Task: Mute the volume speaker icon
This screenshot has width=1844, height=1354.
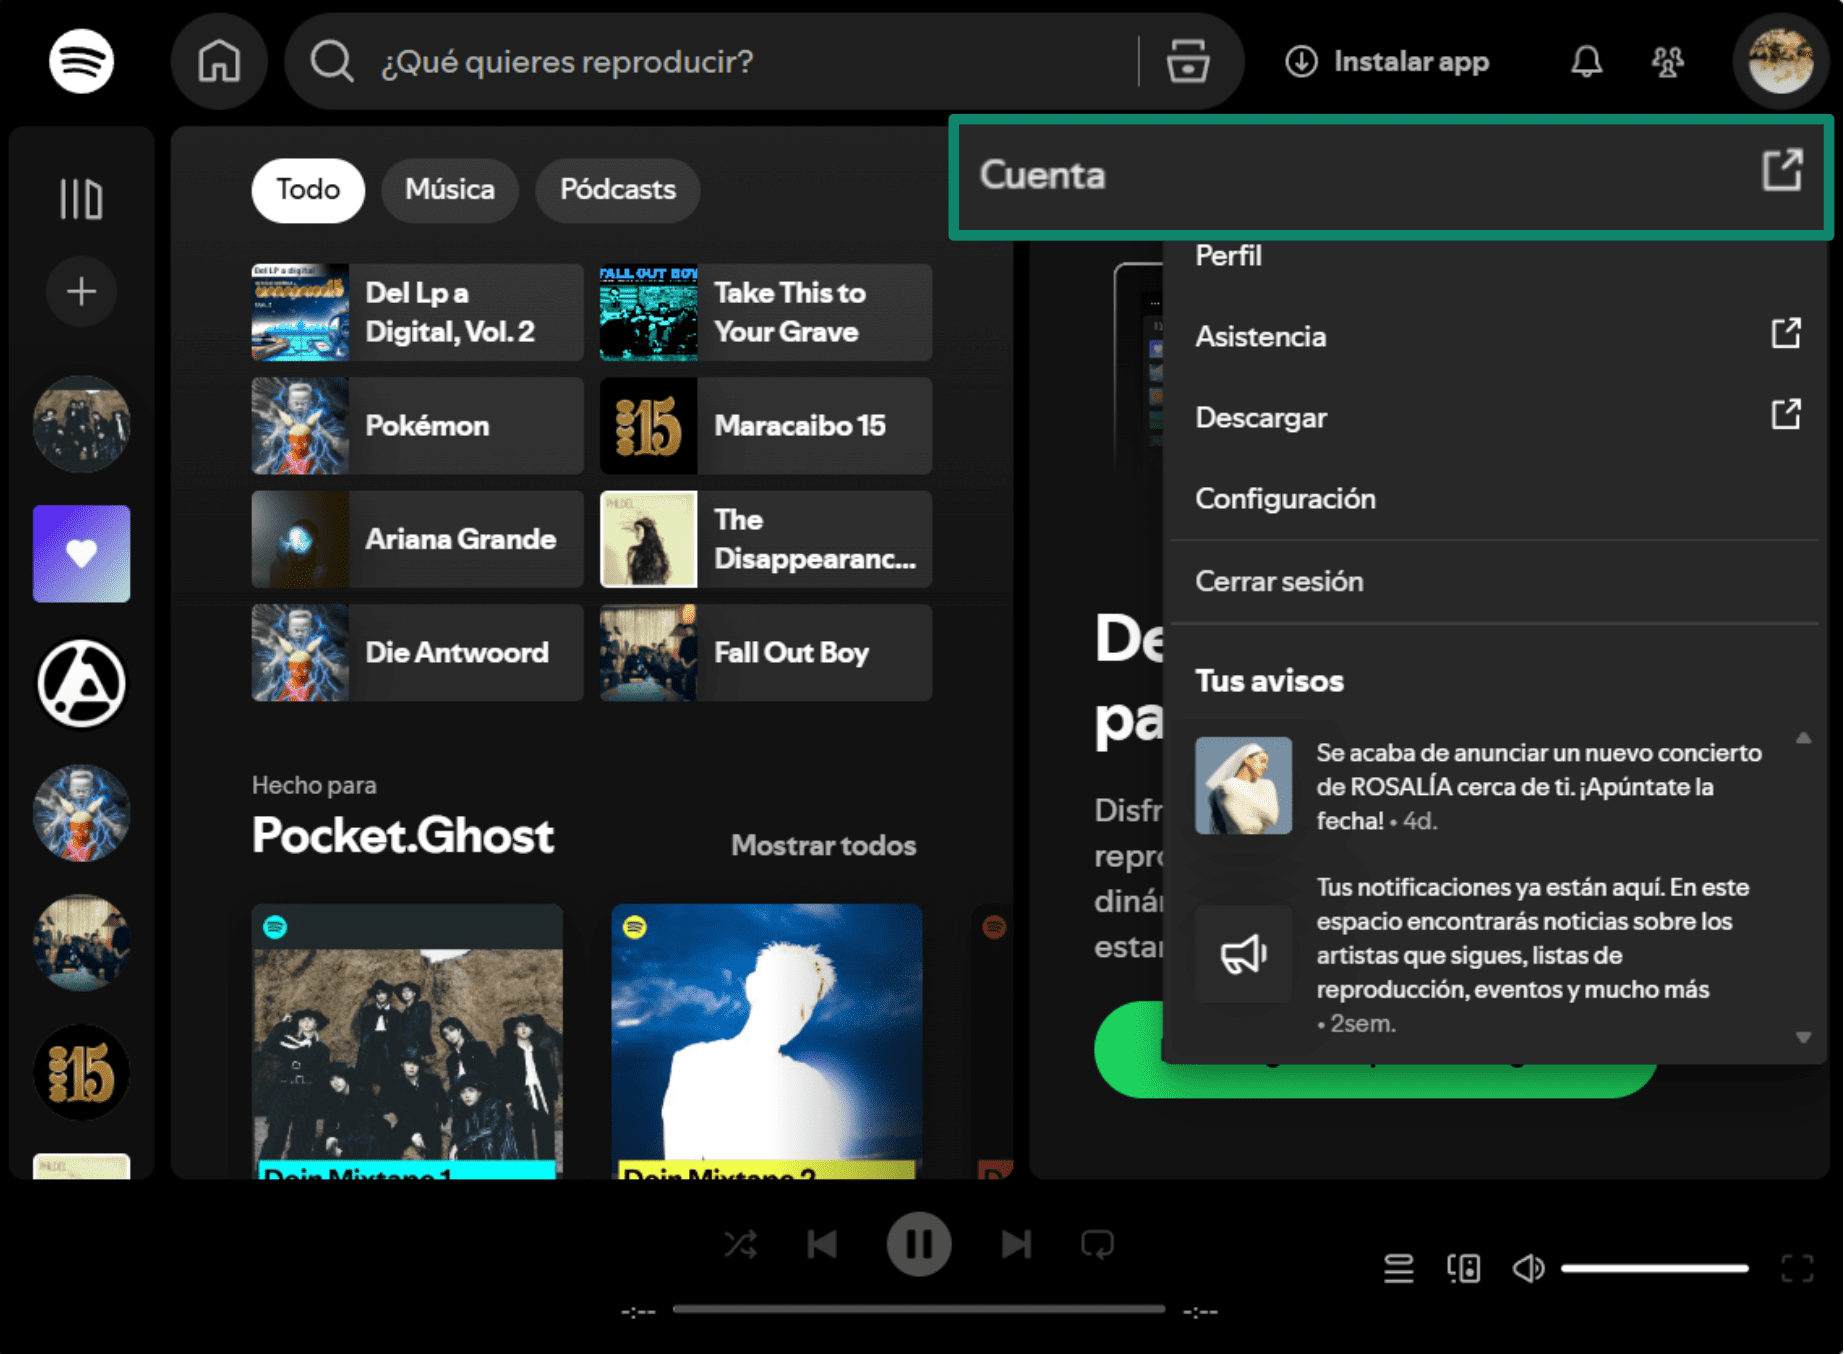Action: point(1528,1268)
